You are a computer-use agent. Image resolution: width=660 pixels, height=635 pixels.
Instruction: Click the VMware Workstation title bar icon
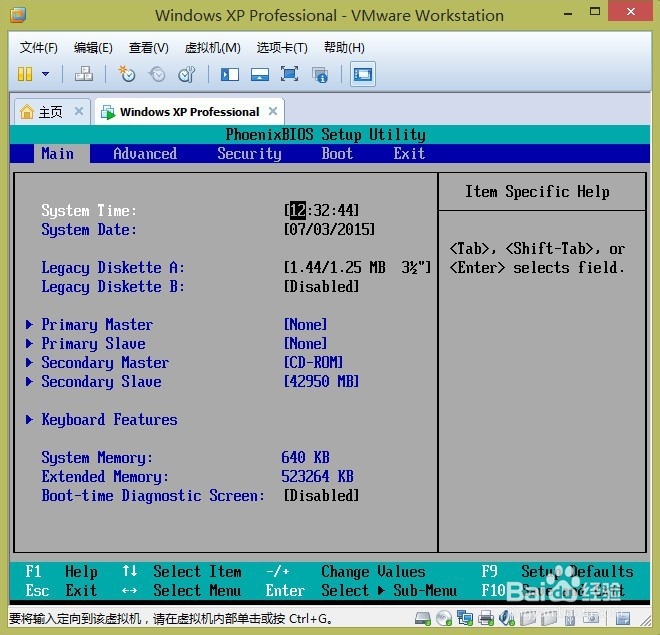click(18, 15)
